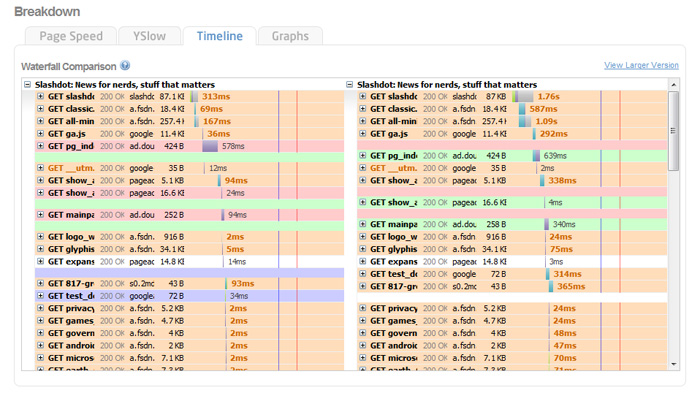Click the waterfall scrollbar up arrow
The image size is (700, 393).
(674, 84)
